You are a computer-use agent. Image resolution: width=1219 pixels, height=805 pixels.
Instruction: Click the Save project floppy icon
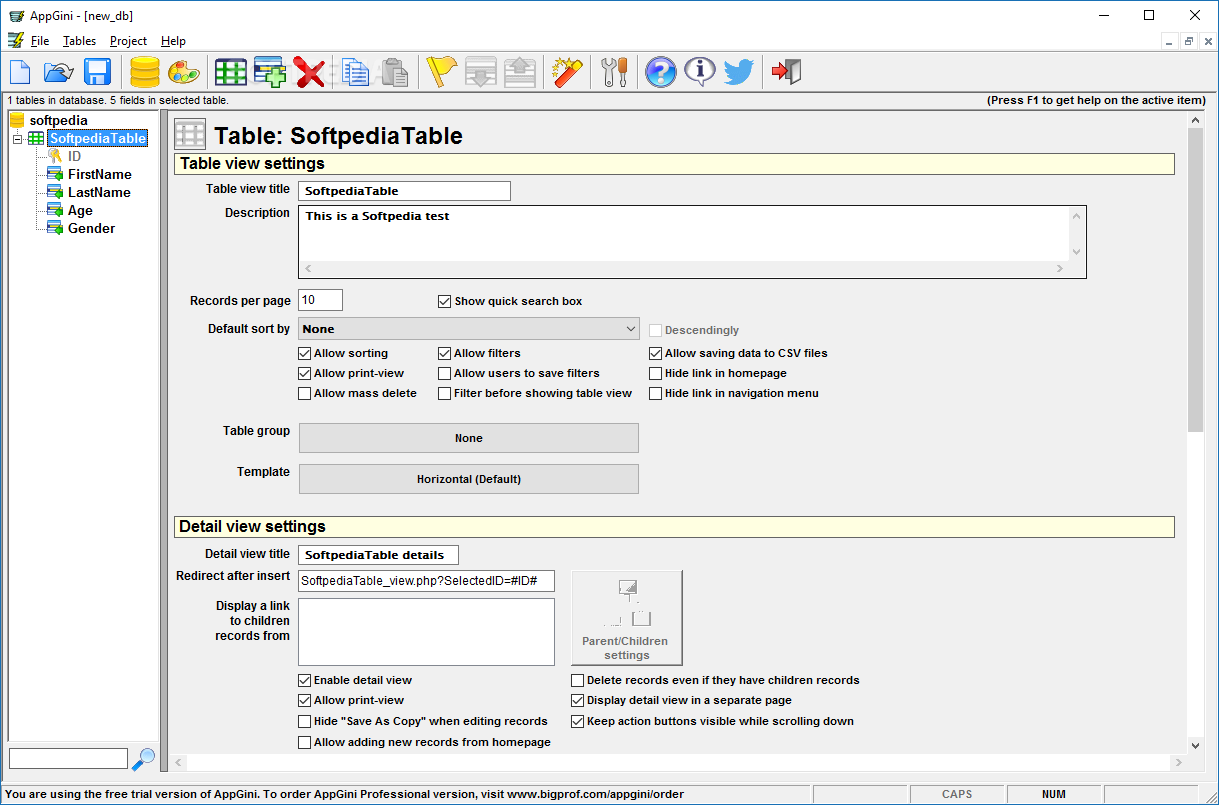tap(97, 72)
